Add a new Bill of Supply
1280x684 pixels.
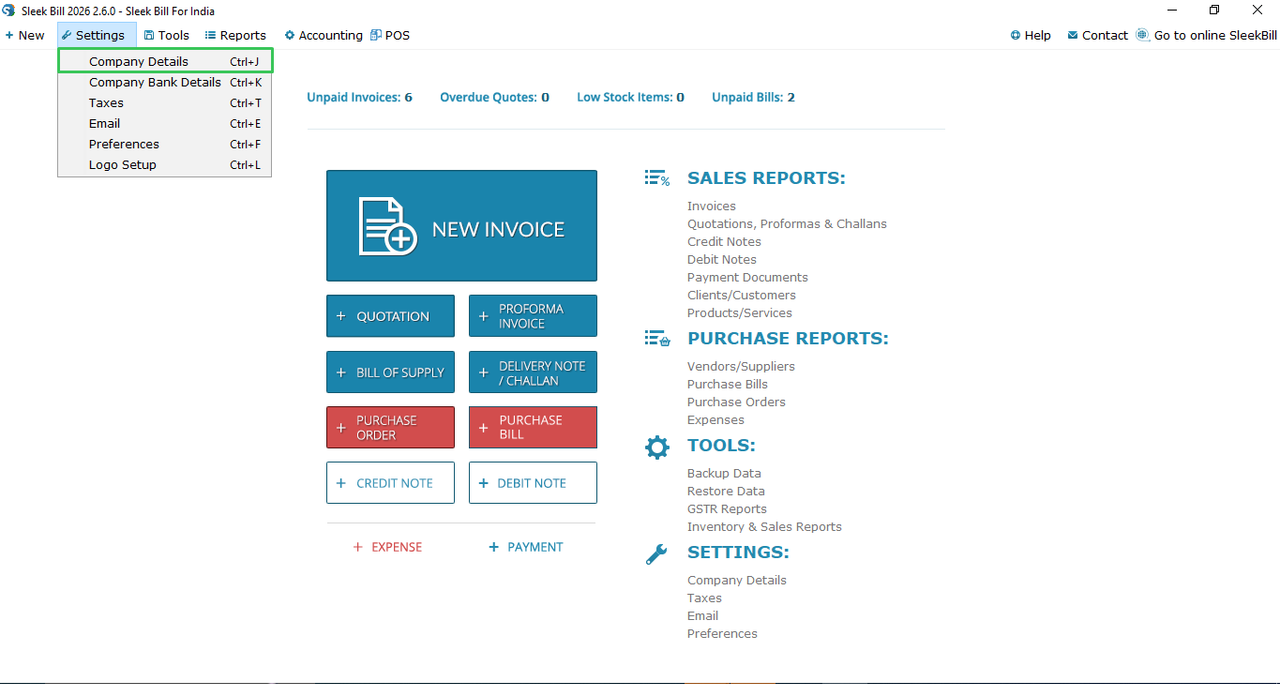point(391,372)
